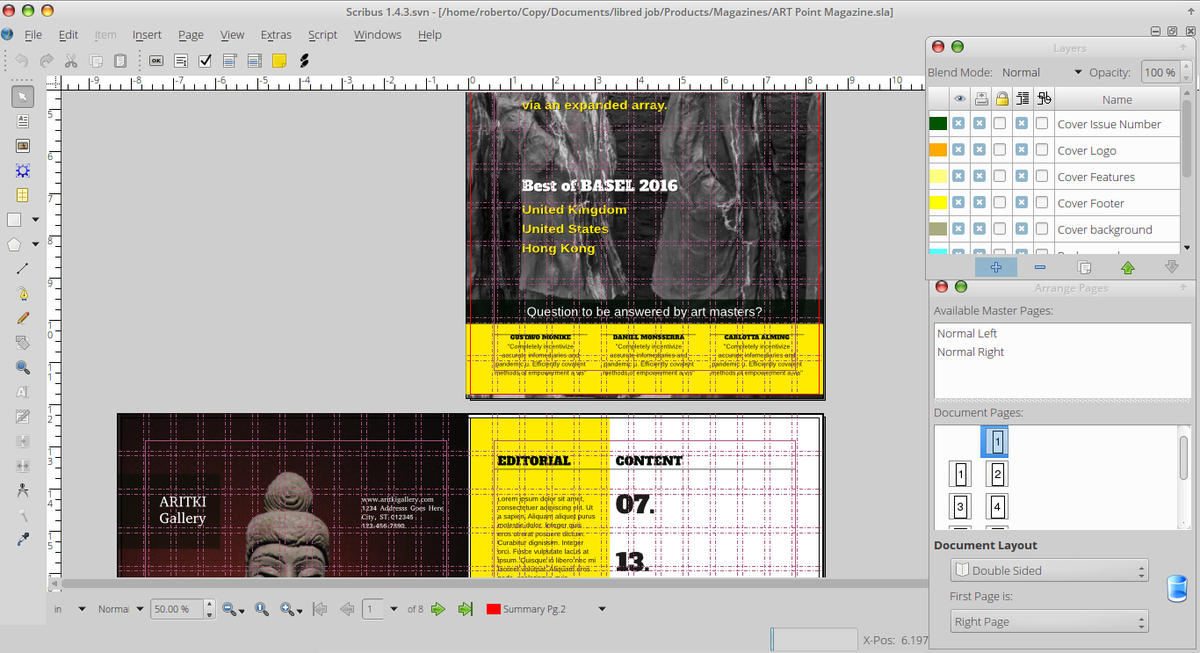
Task: Open the File menu
Action: 33,34
